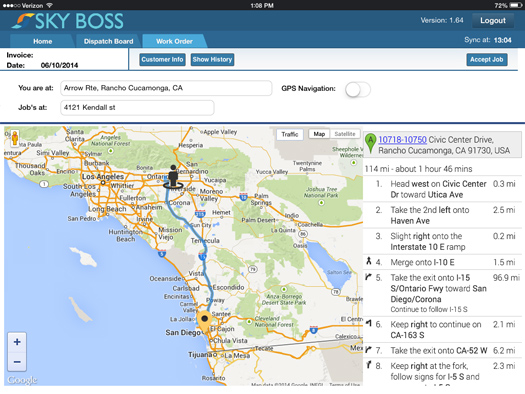The image size is (525, 394).
Task: Open the Street View pegman icon
Action: [15, 138]
